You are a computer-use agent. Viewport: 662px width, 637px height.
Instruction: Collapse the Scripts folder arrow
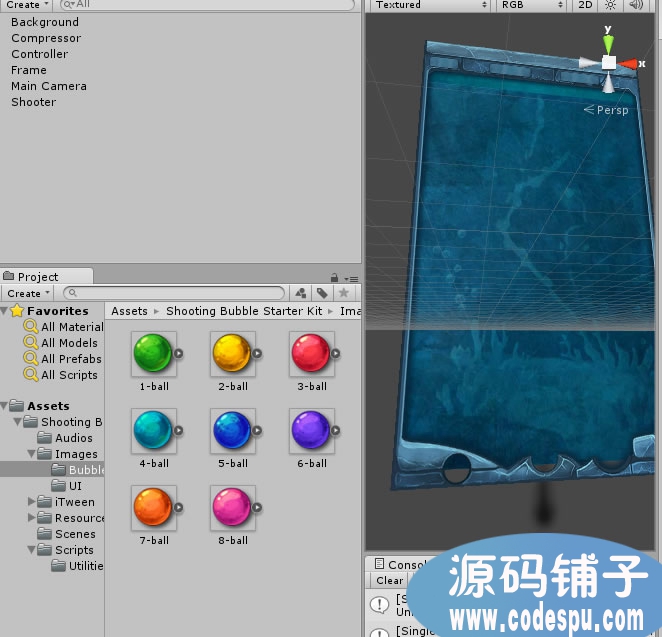[x=32, y=550]
